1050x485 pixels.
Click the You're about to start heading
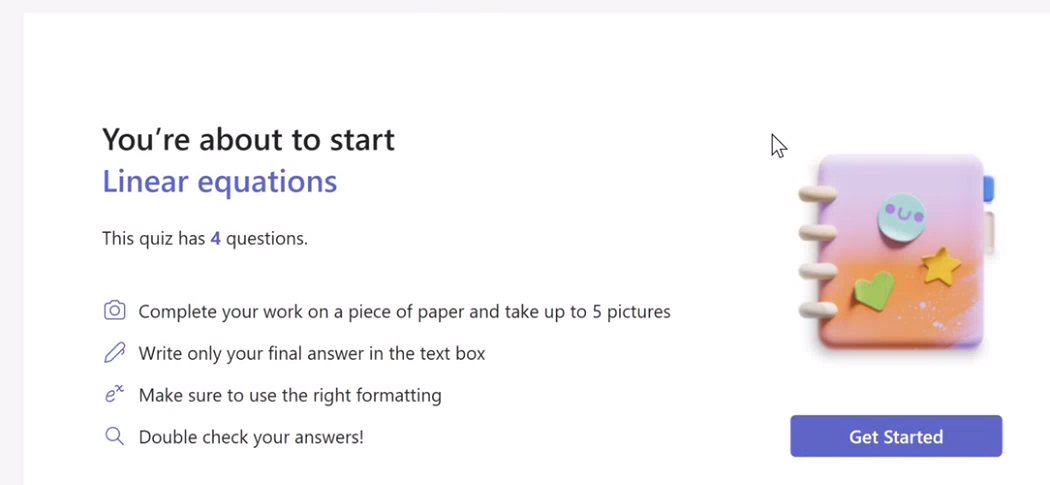[248, 139]
